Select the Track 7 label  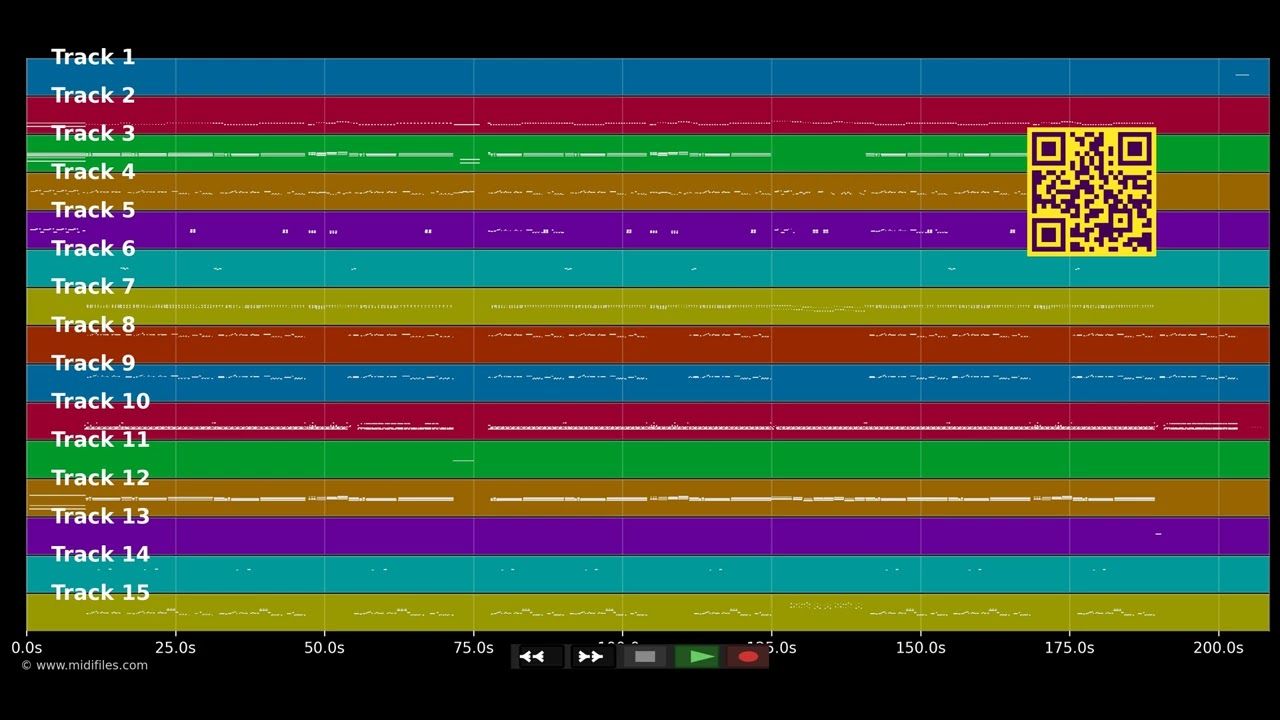(93, 287)
